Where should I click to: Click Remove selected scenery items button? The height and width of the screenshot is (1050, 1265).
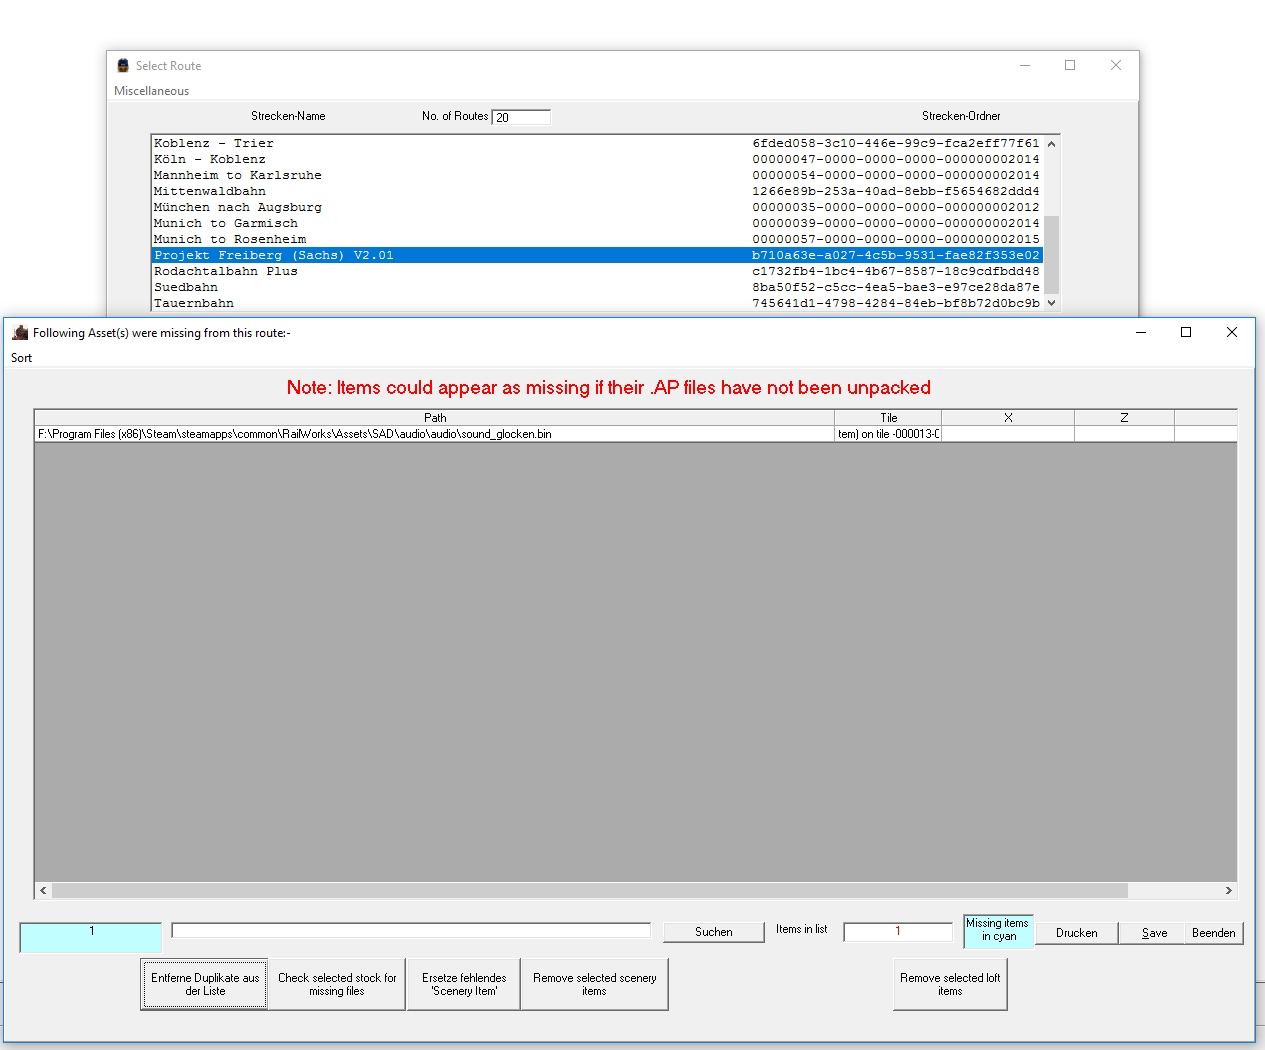coord(594,984)
